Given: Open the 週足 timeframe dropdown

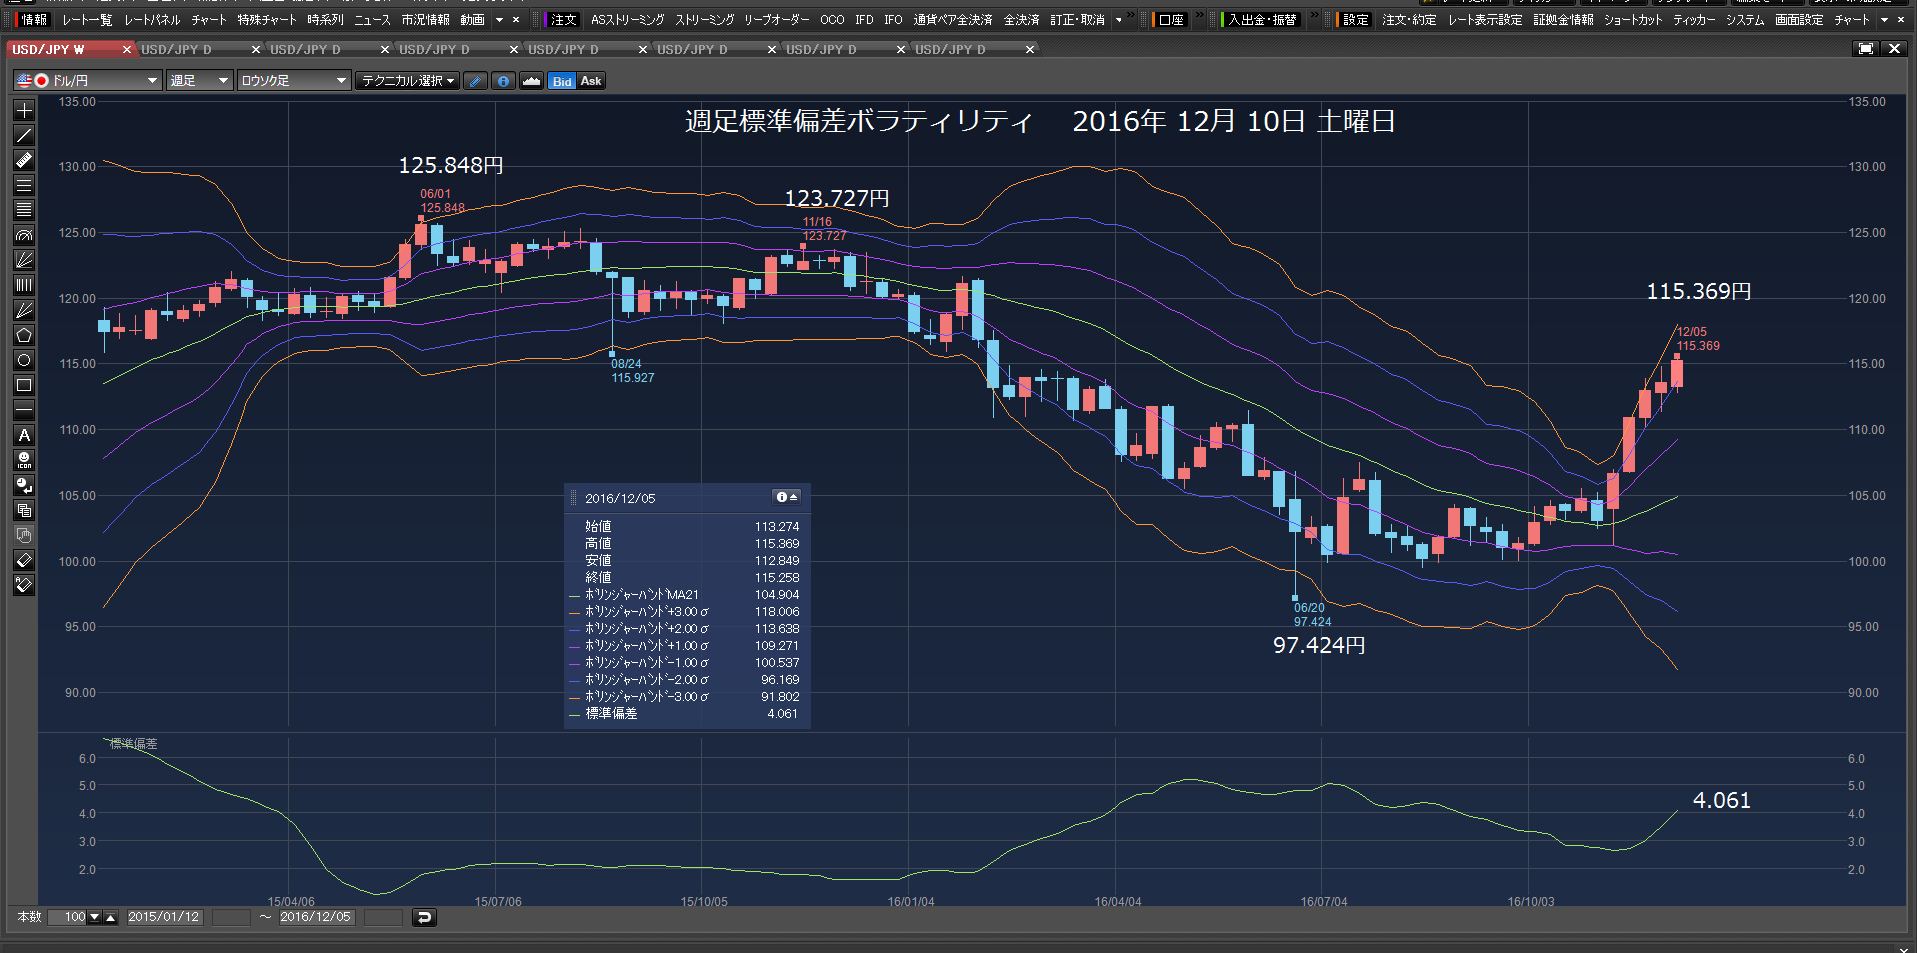Looking at the screenshot, I should (199, 81).
